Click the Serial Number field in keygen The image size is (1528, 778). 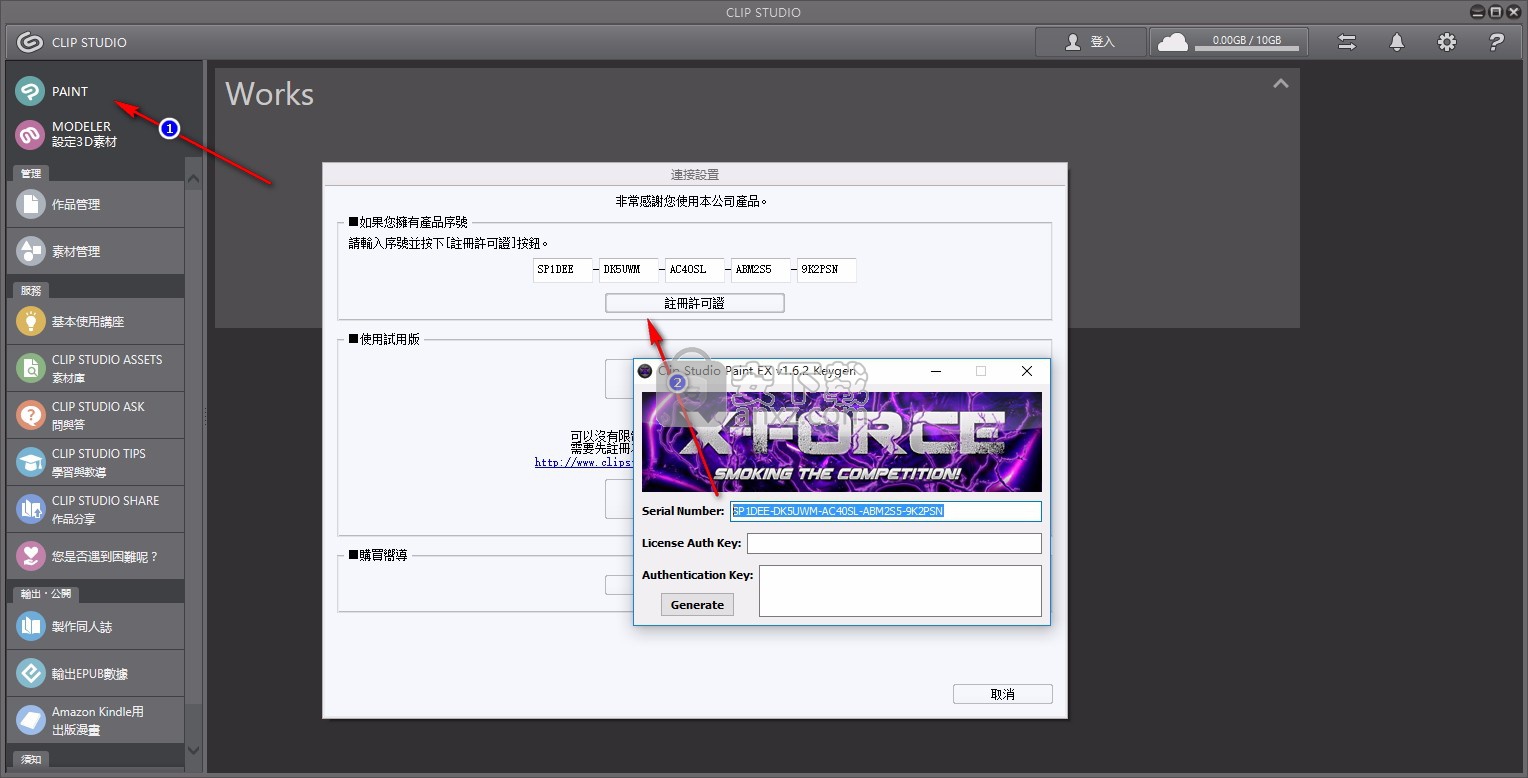coord(886,511)
